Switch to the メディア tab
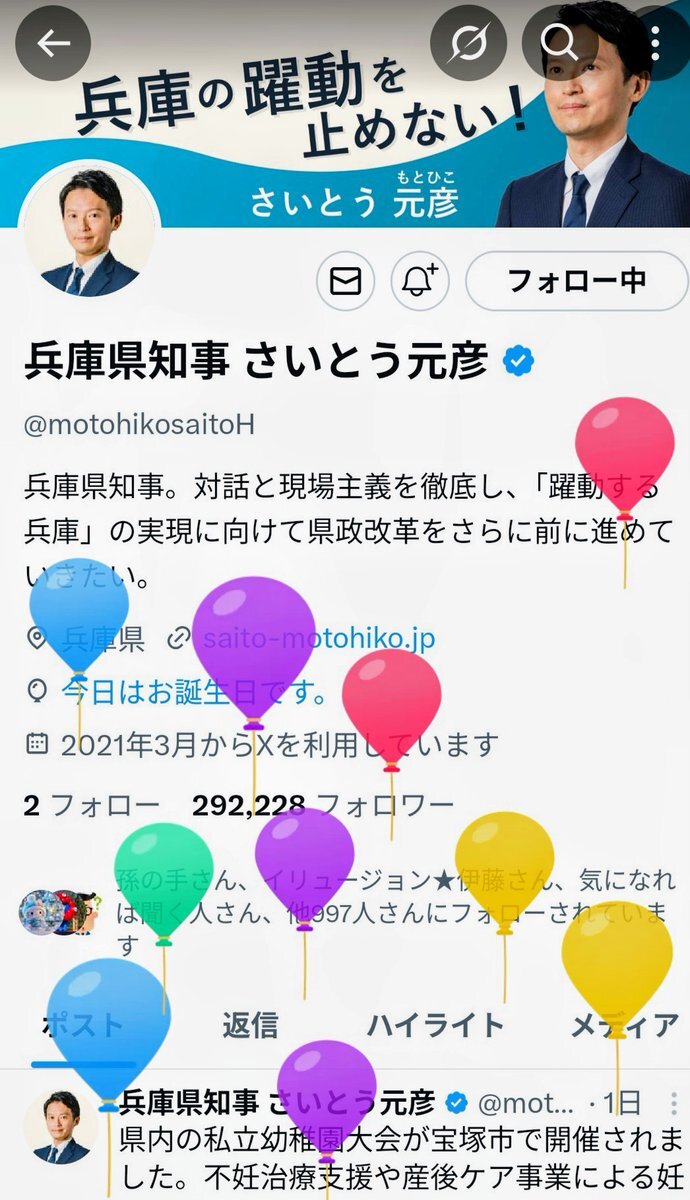Screen dimensions: 690x1200 point(625,1025)
